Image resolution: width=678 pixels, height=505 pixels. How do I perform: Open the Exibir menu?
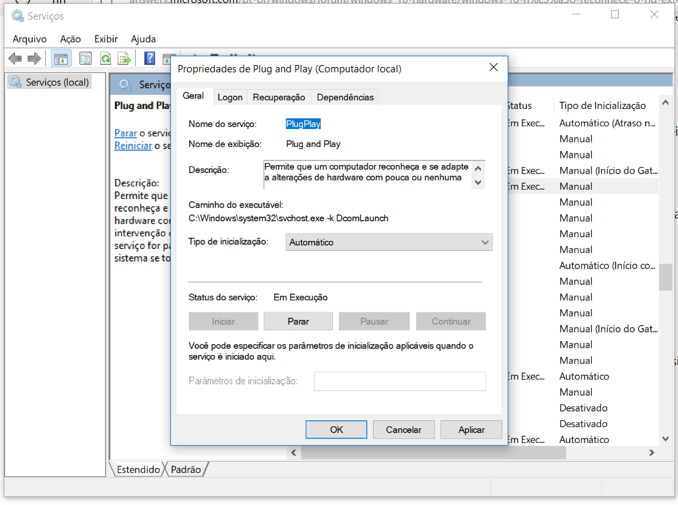pyautogui.click(x=106, y=39)
